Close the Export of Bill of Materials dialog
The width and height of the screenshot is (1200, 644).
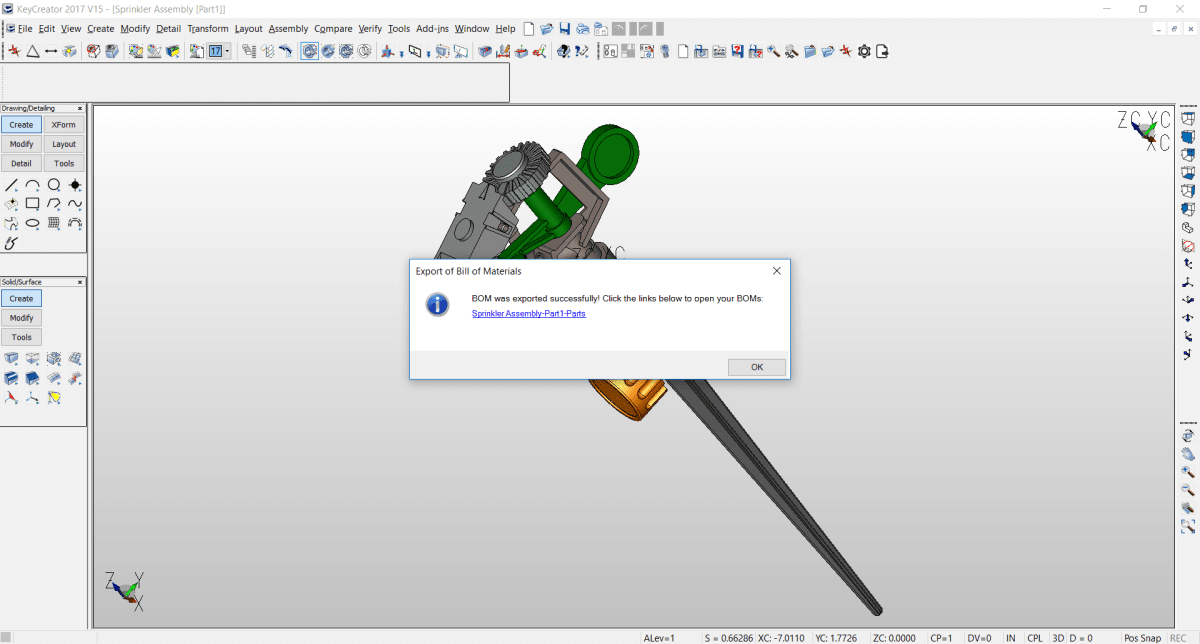tap(777, 271)
